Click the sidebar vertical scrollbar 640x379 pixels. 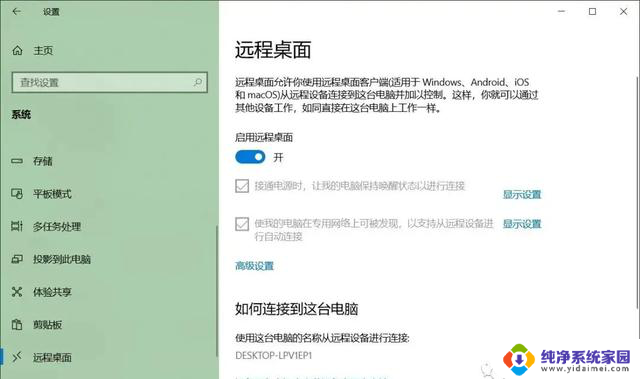click(x=217, y=290)
